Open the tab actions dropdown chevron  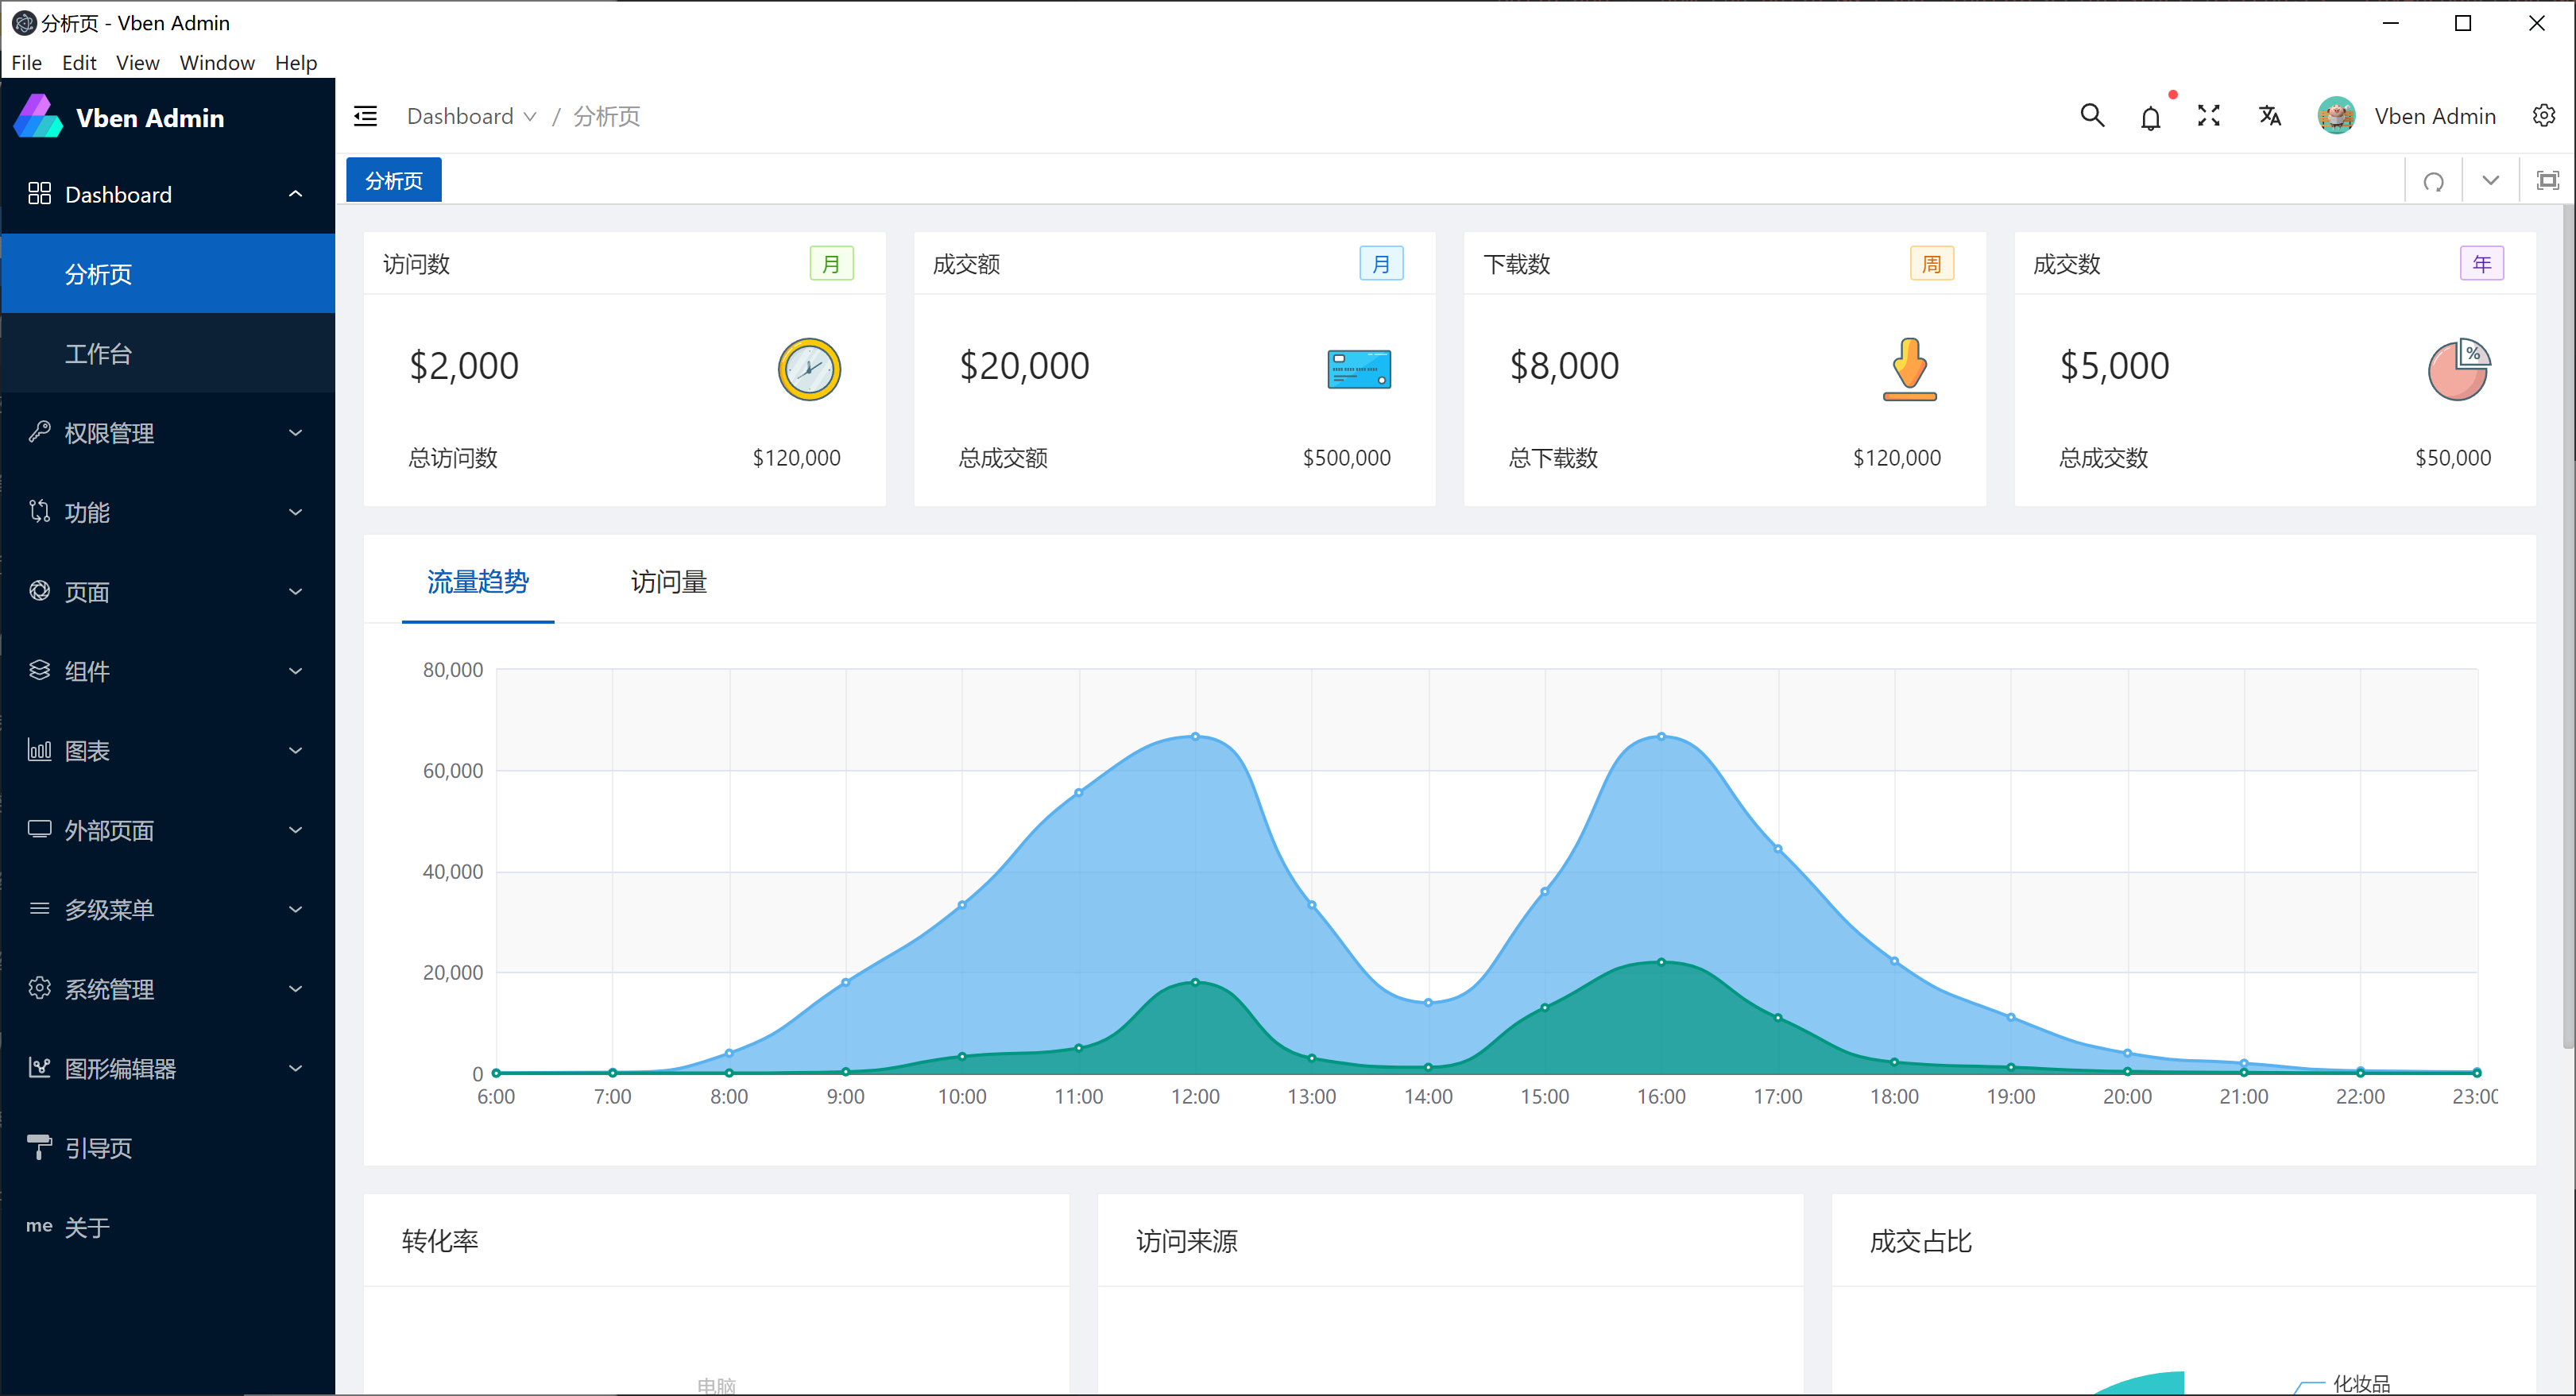click(x=2490, y=181)
